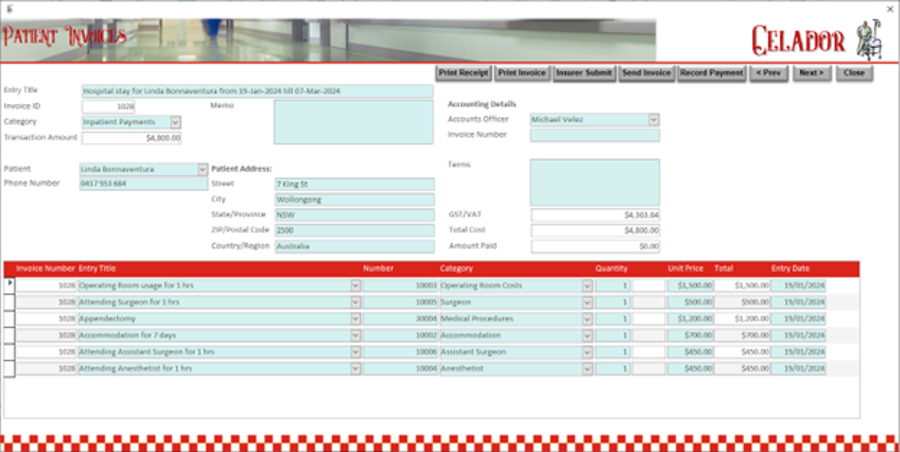Open Category dropdown for Anesthetist row

pyautogui.click(x=587, y=369)
